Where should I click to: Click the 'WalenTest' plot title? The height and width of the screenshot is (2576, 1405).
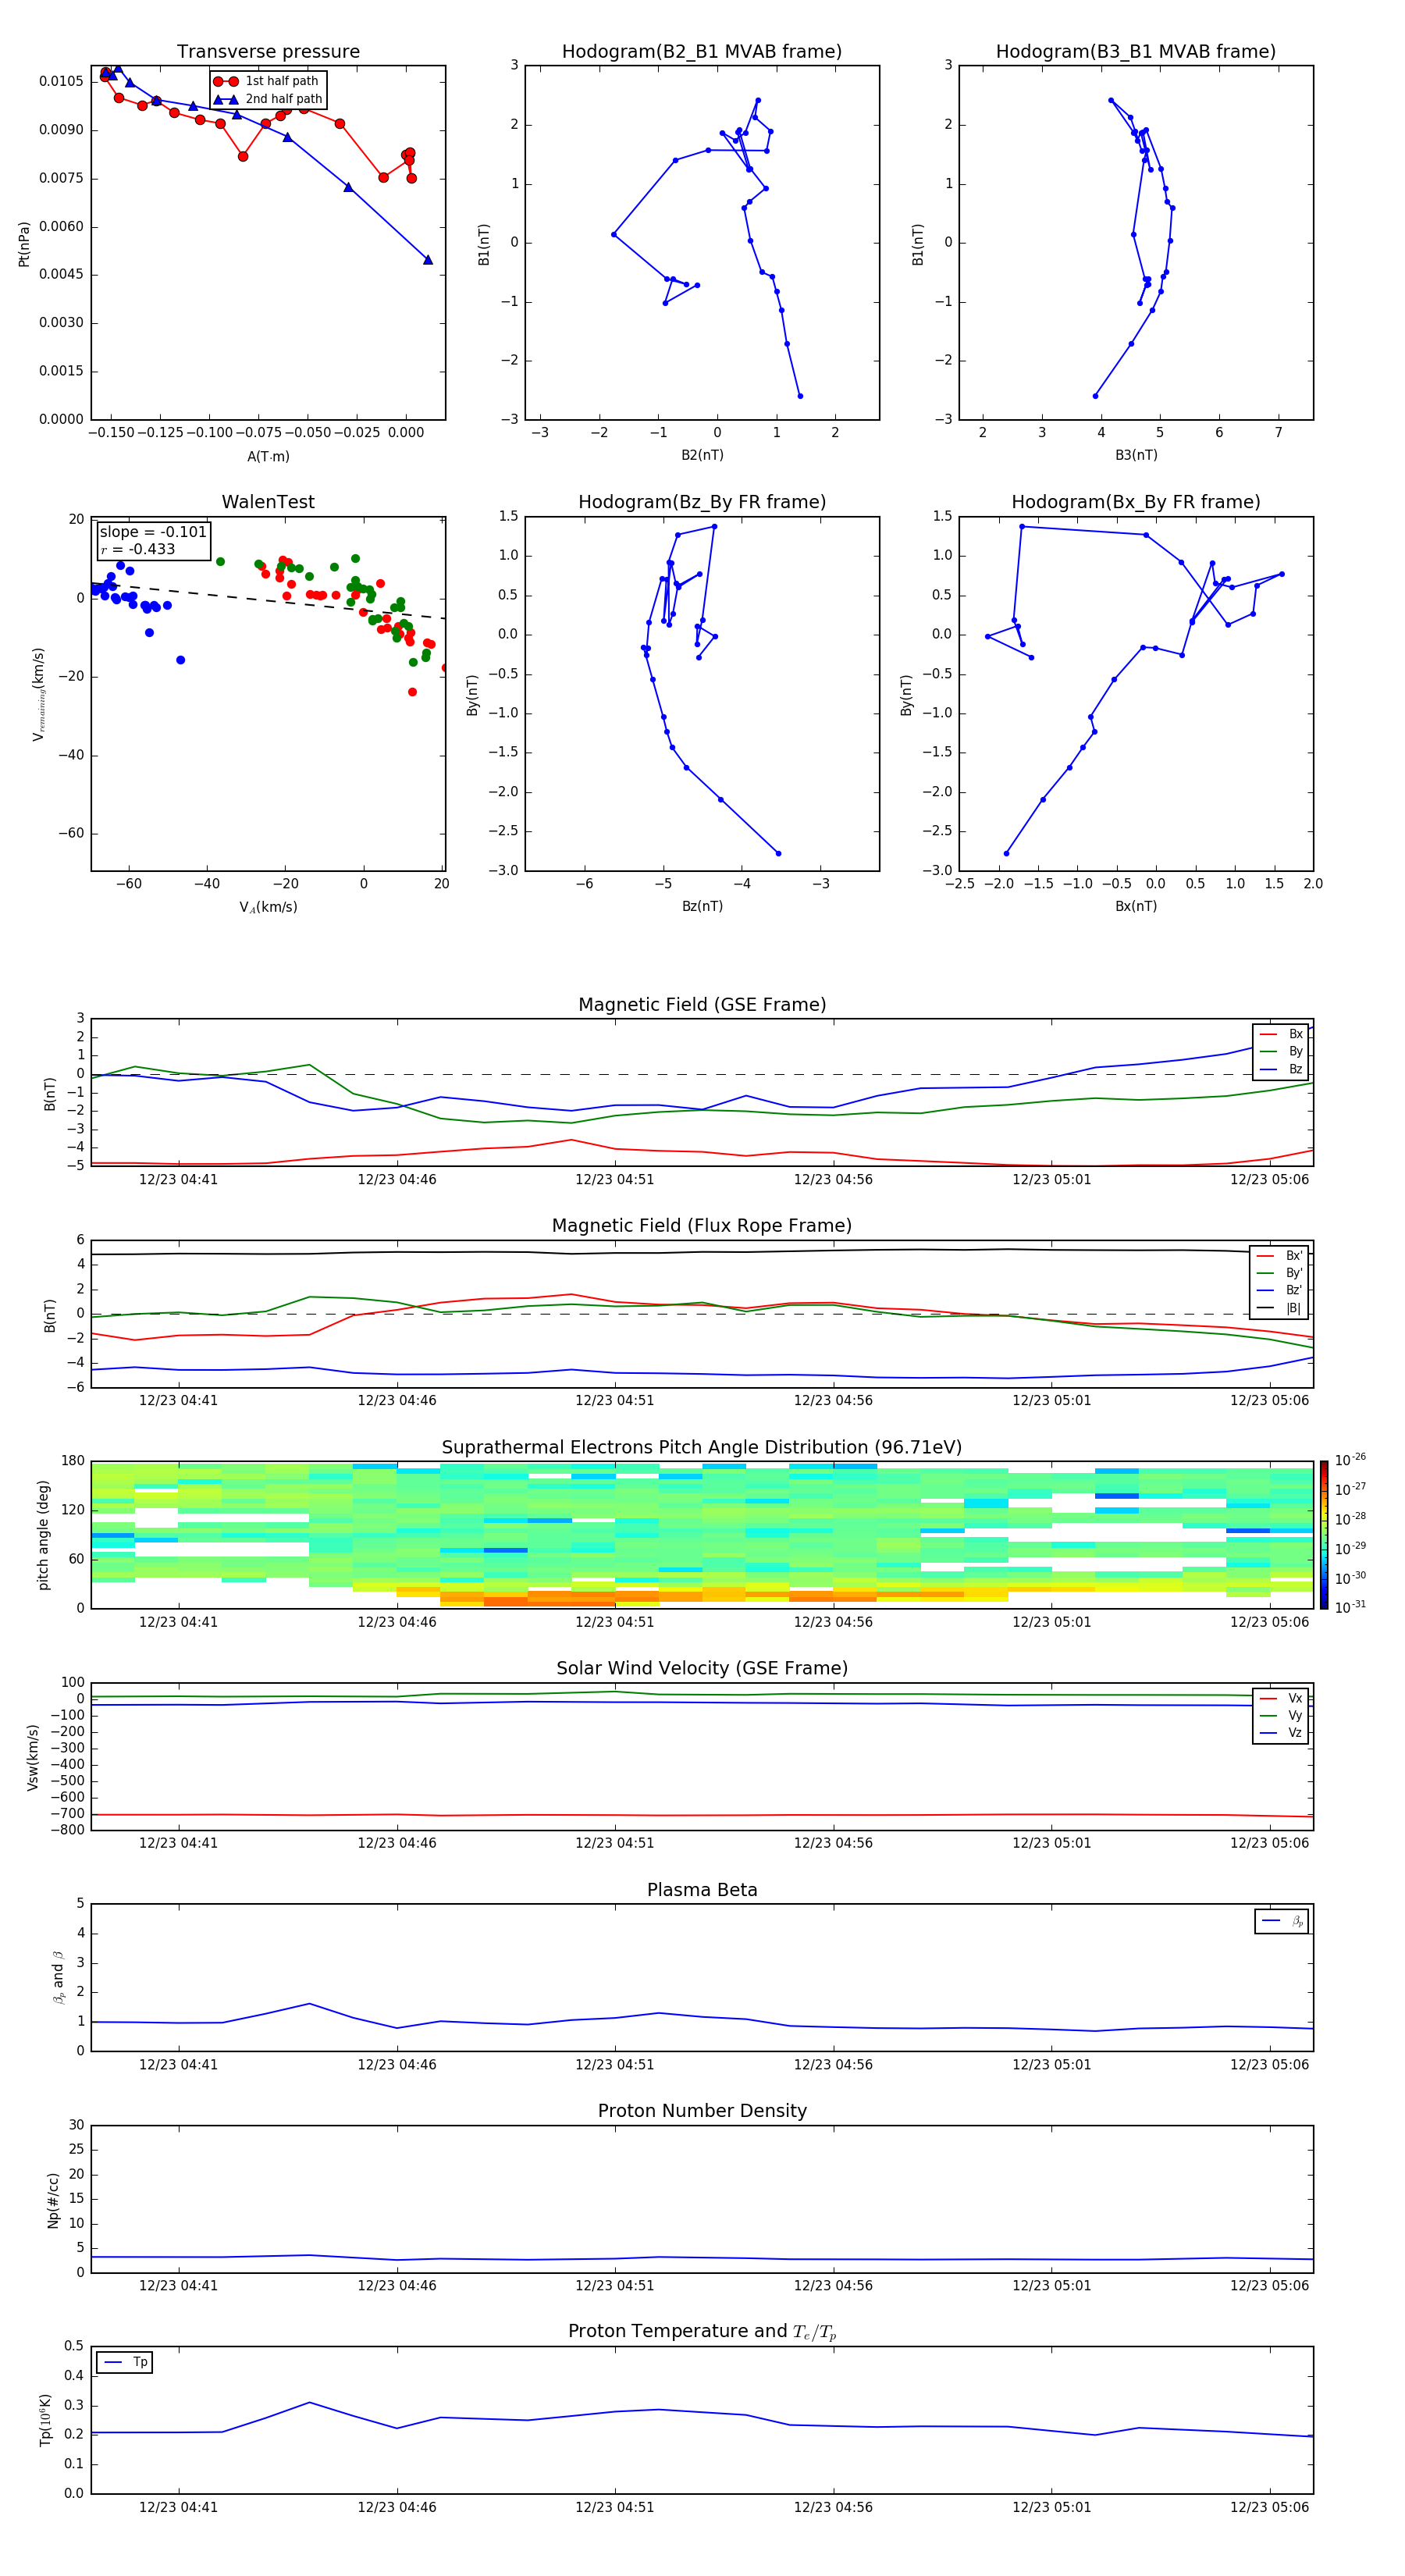click(x=268, y=502)
